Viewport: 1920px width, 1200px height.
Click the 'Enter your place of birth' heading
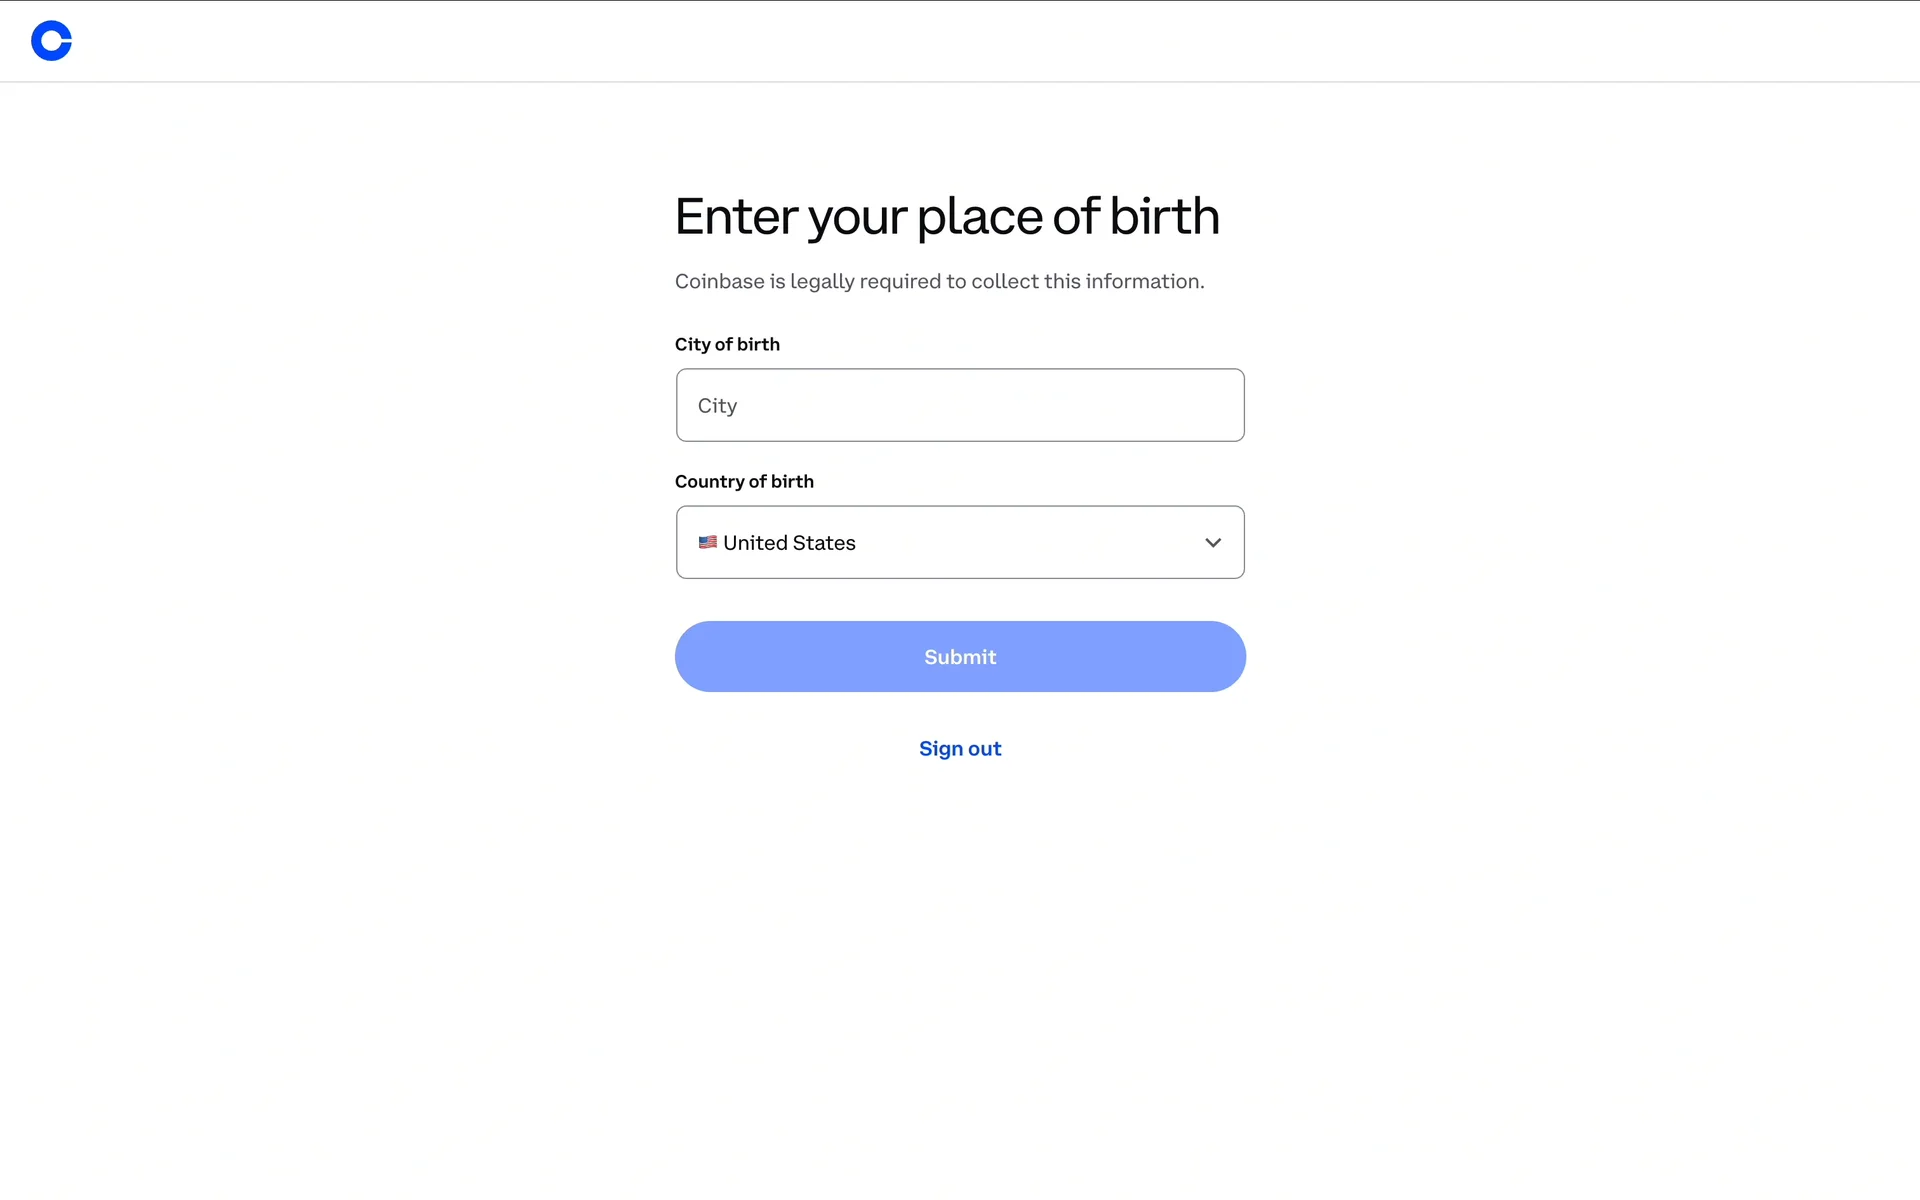click(946, 216)
